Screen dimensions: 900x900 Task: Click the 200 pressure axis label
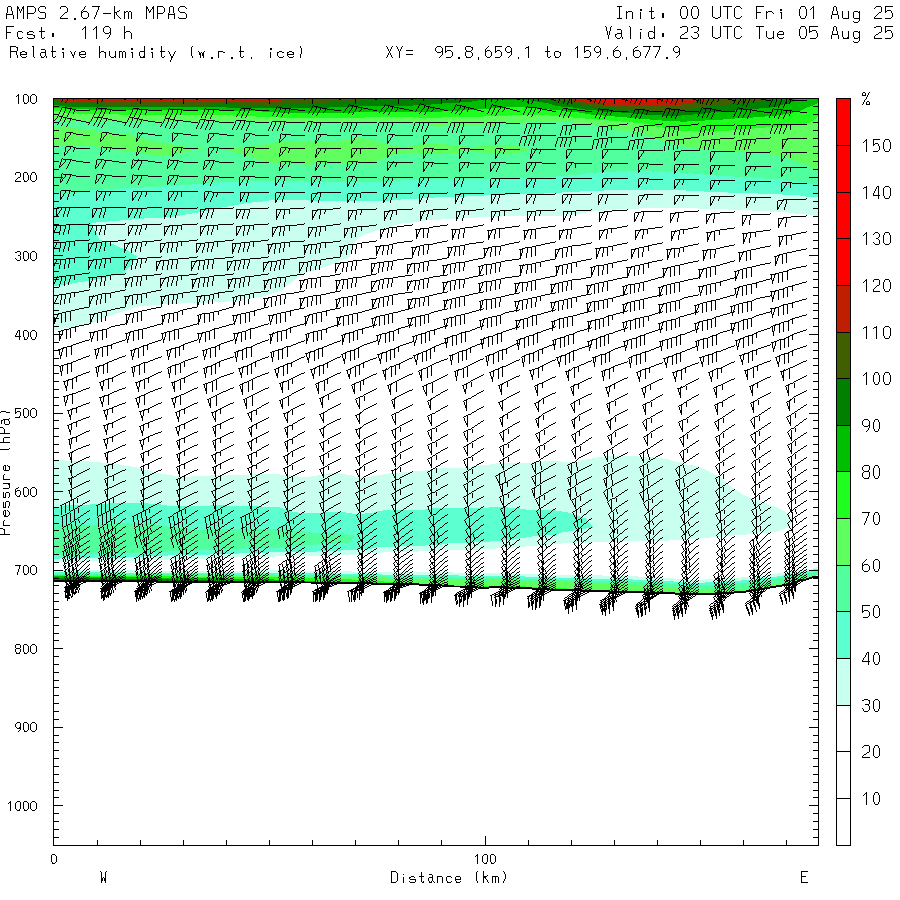pos(26,177)
